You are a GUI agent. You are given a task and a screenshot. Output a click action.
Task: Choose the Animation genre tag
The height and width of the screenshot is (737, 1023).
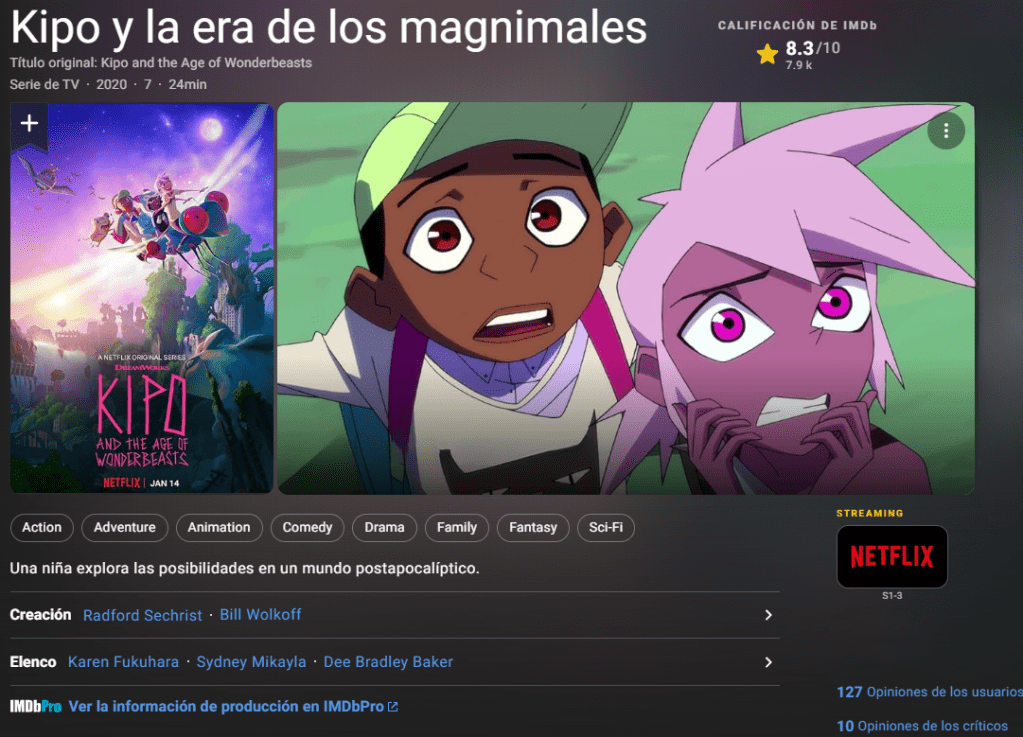point(219,528)
